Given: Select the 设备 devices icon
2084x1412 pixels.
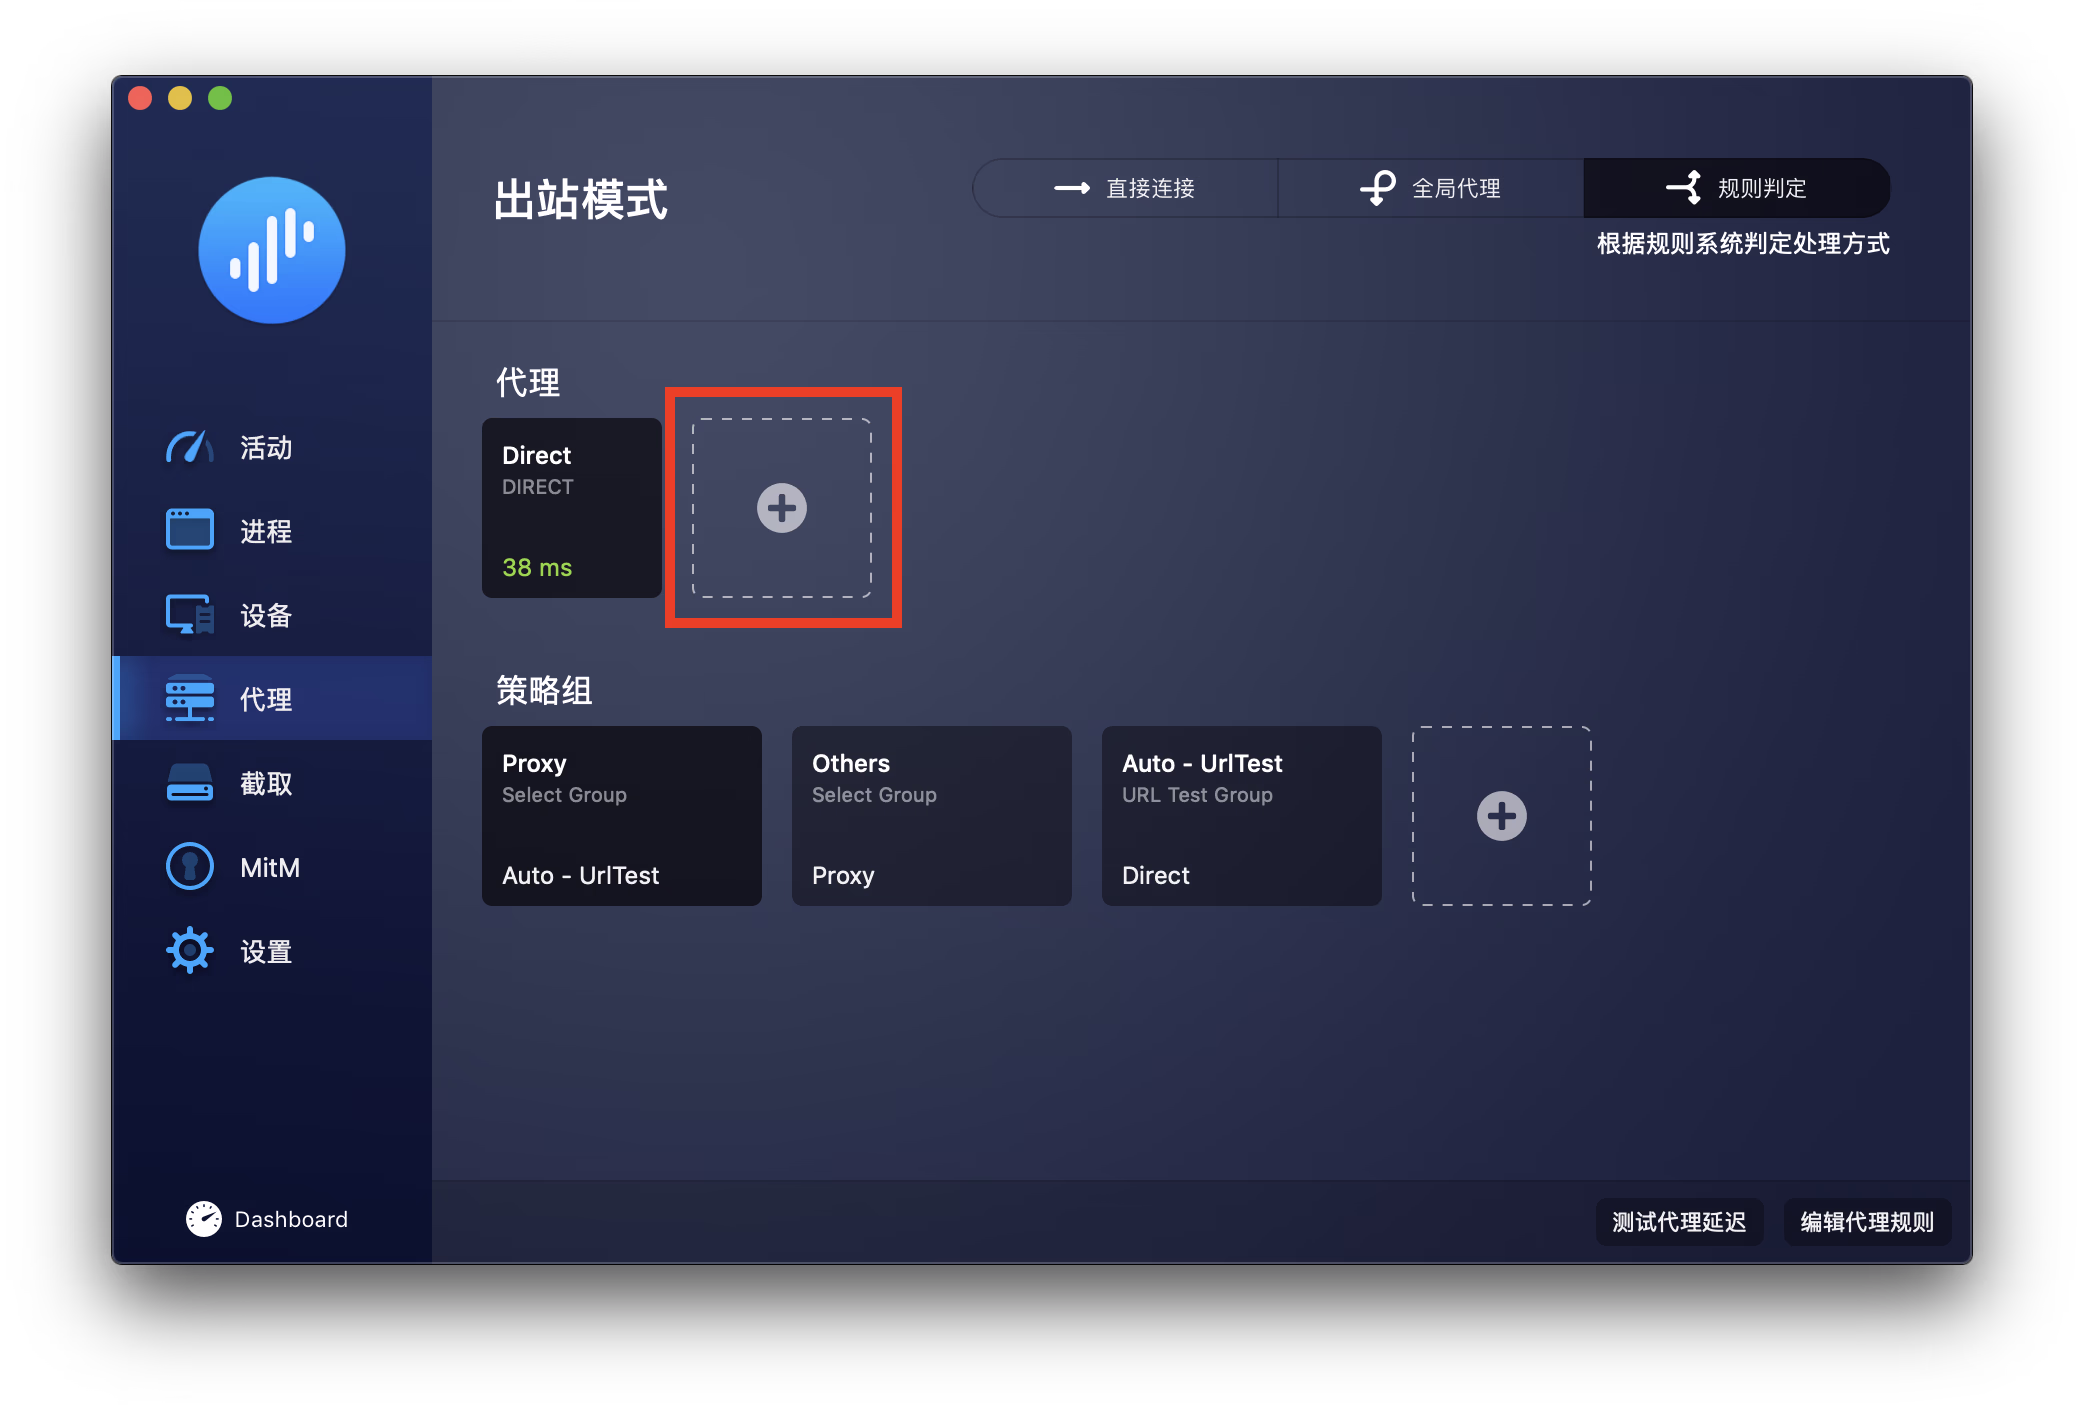Looking at the screenshot, I should pos(189,614).
